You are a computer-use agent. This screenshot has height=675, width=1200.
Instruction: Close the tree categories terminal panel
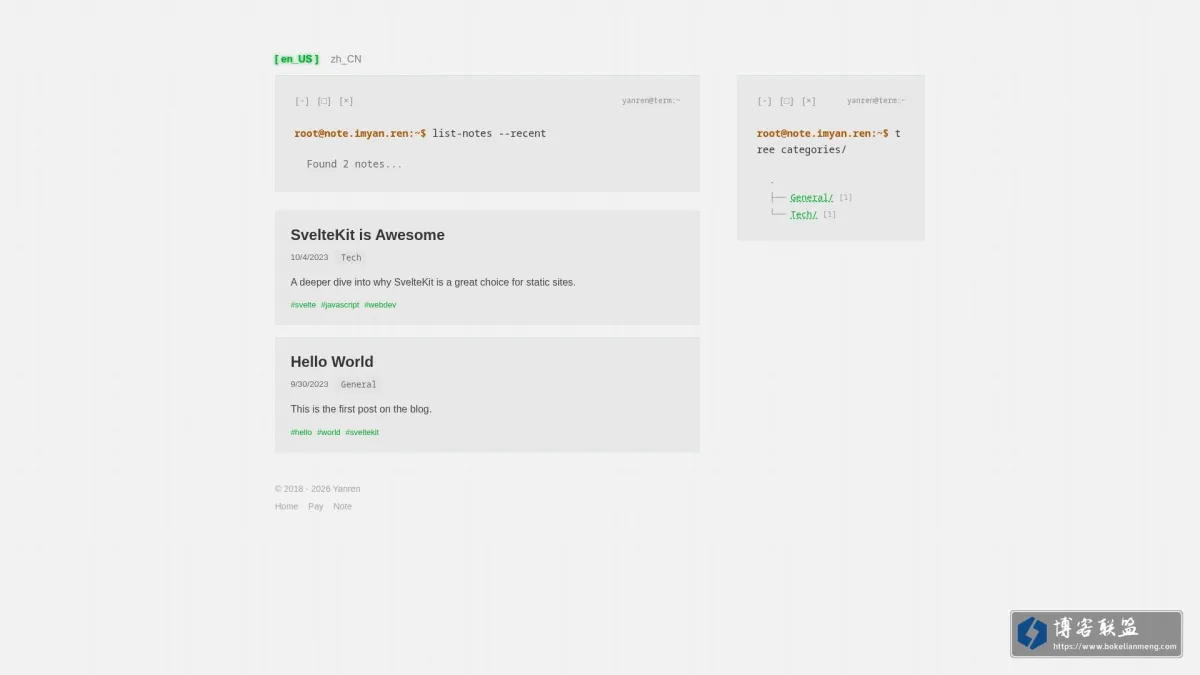pyautogui.click(x=809, y=101)
